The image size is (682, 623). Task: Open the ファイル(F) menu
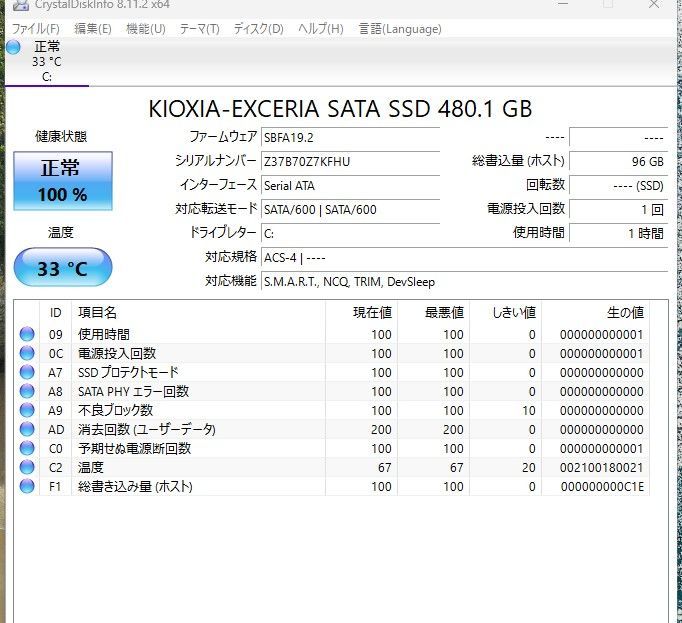click(x=36, y=29)
